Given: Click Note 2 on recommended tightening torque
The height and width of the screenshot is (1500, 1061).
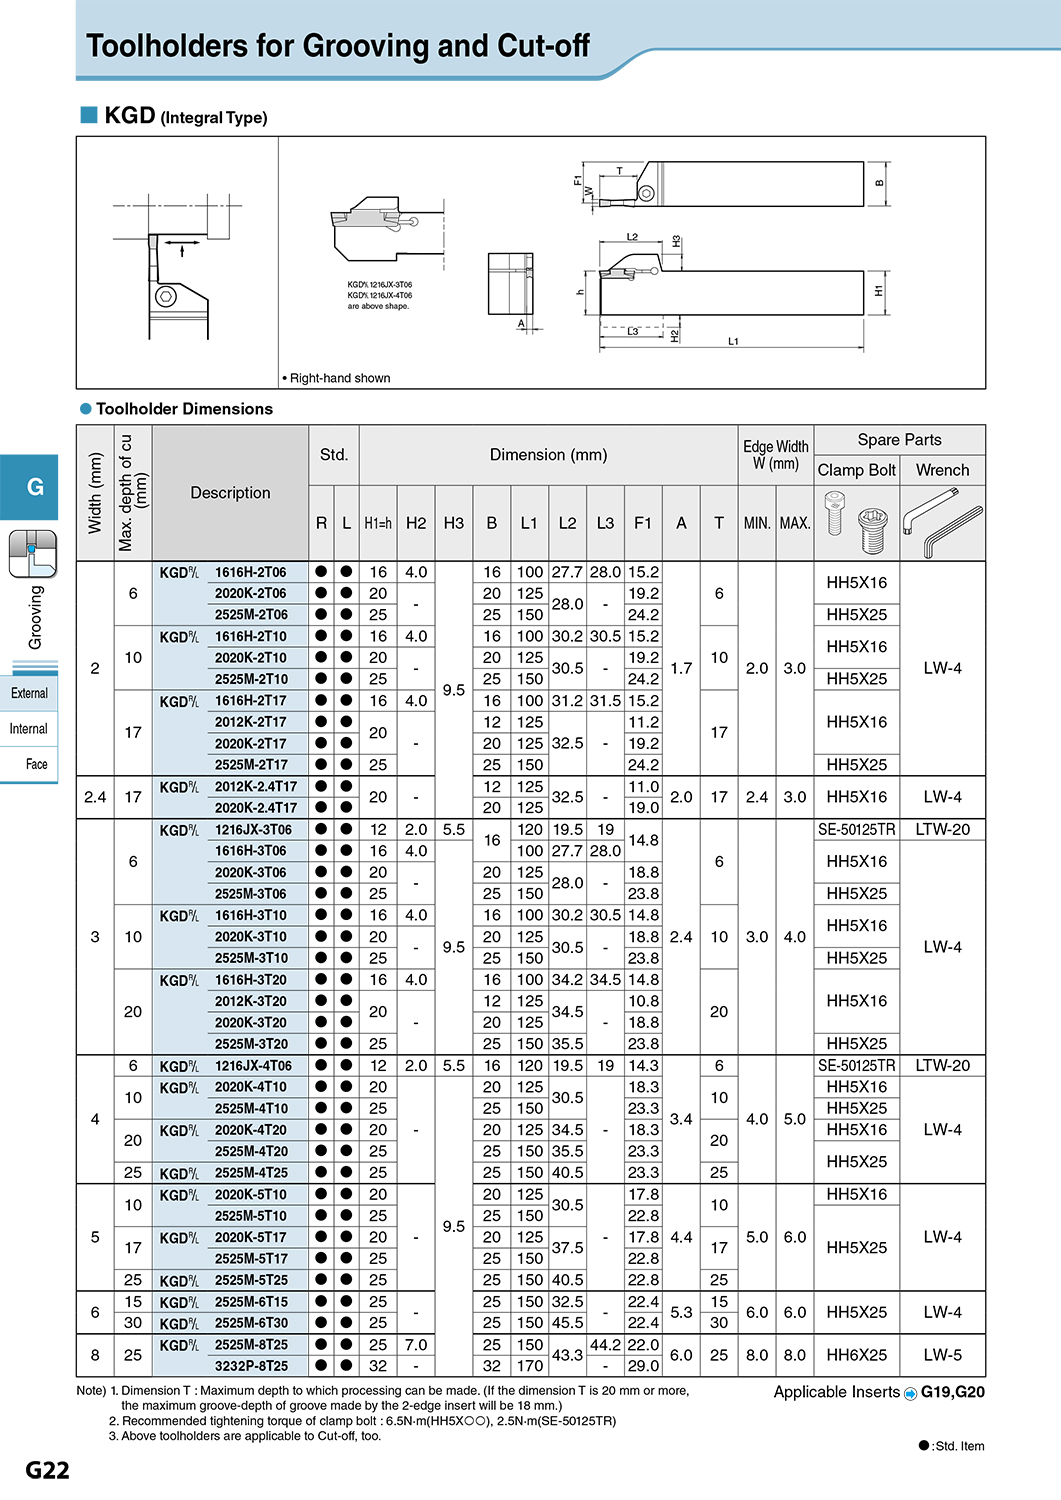Looking at the screenshot, I should (x=362, y=1421).
